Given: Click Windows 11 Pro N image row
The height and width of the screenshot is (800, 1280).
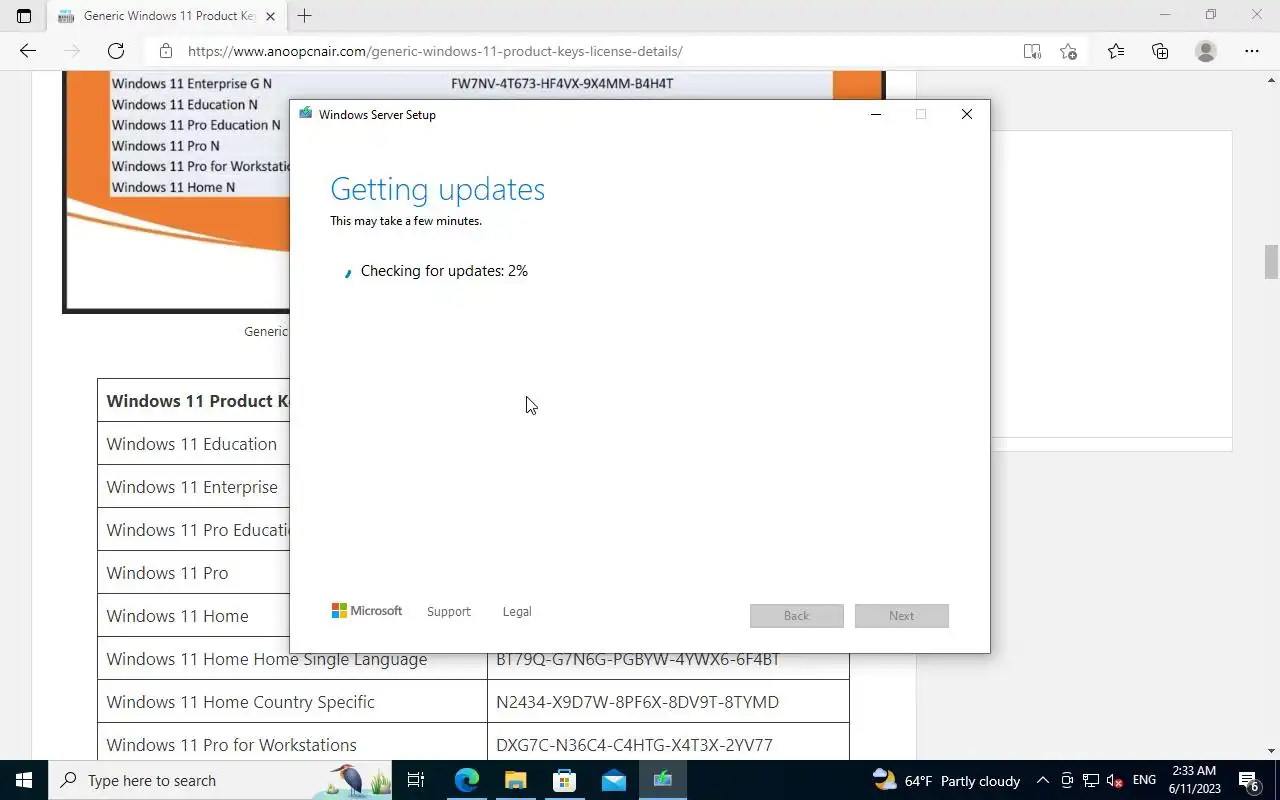Looking at the screenshot, I should click(165, 146).
